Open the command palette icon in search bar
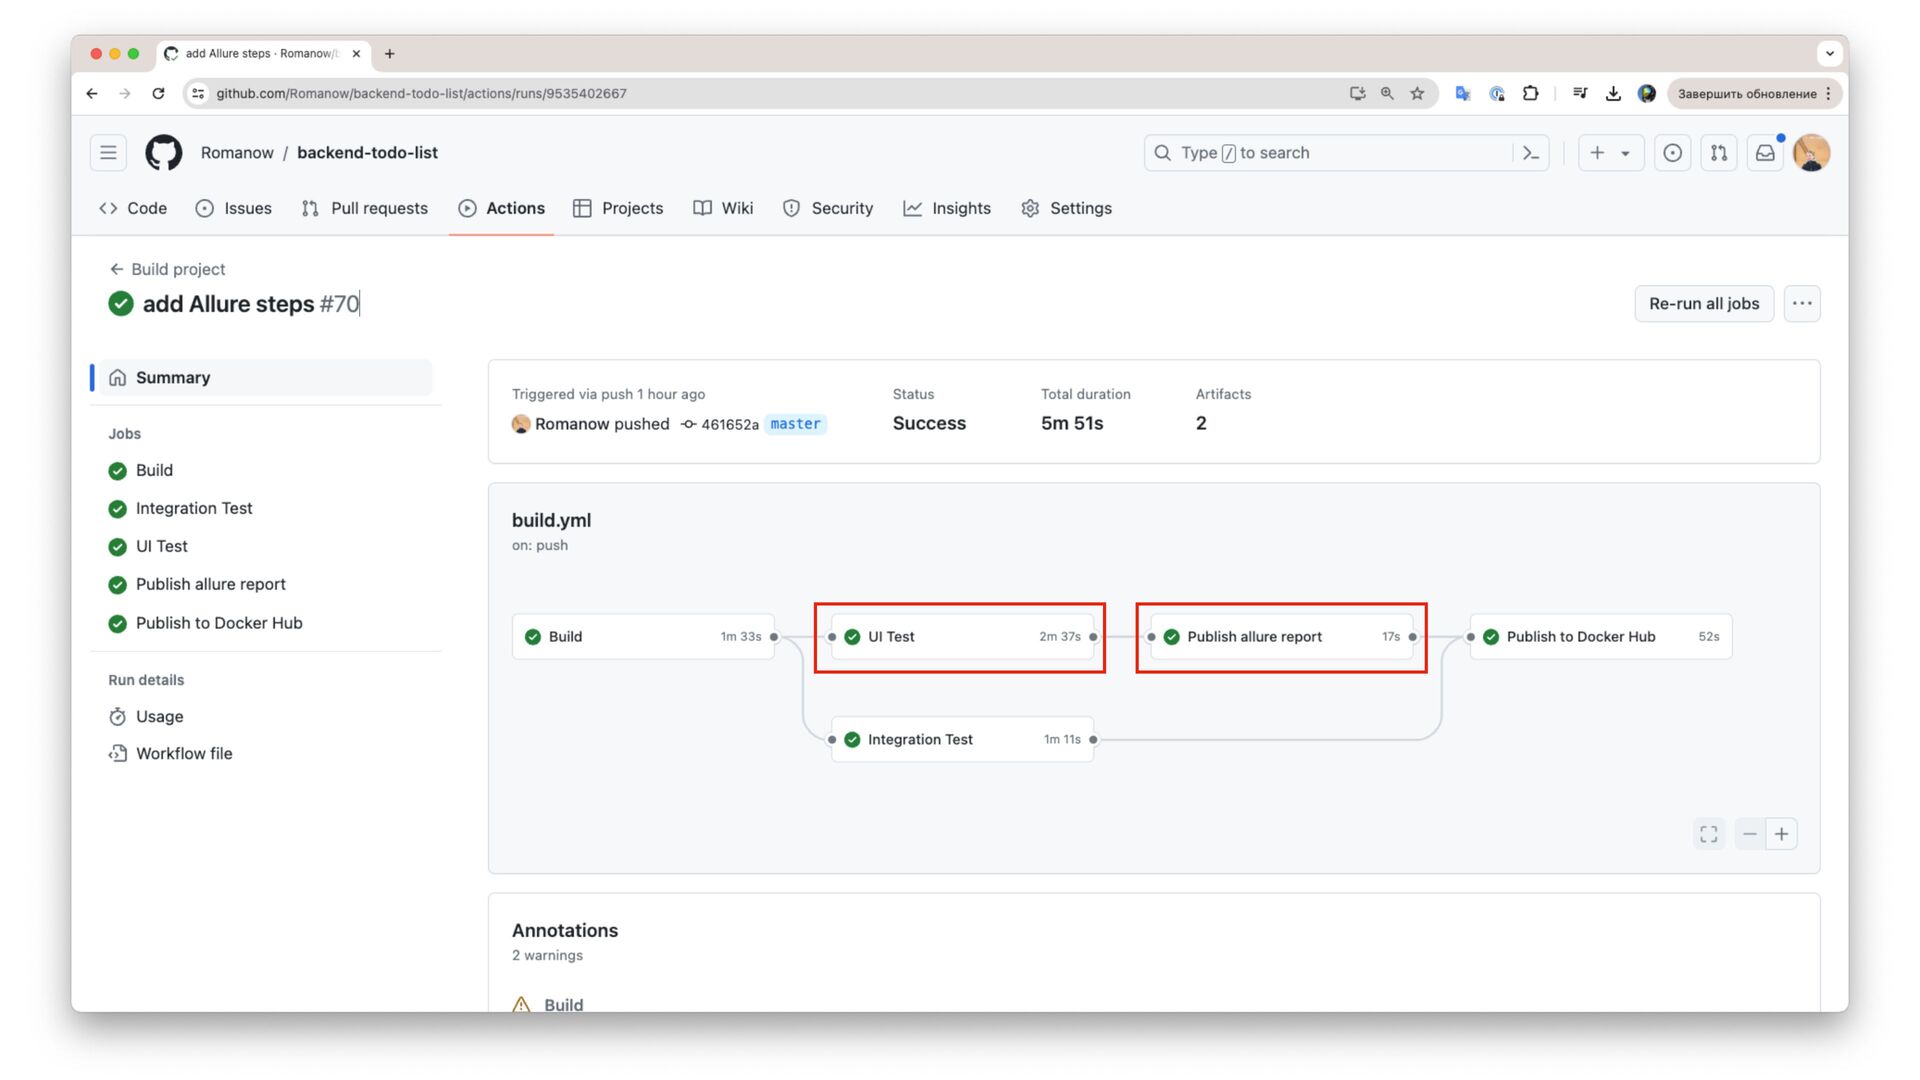This screenshot has width=1920, height=1080. 1530,153
